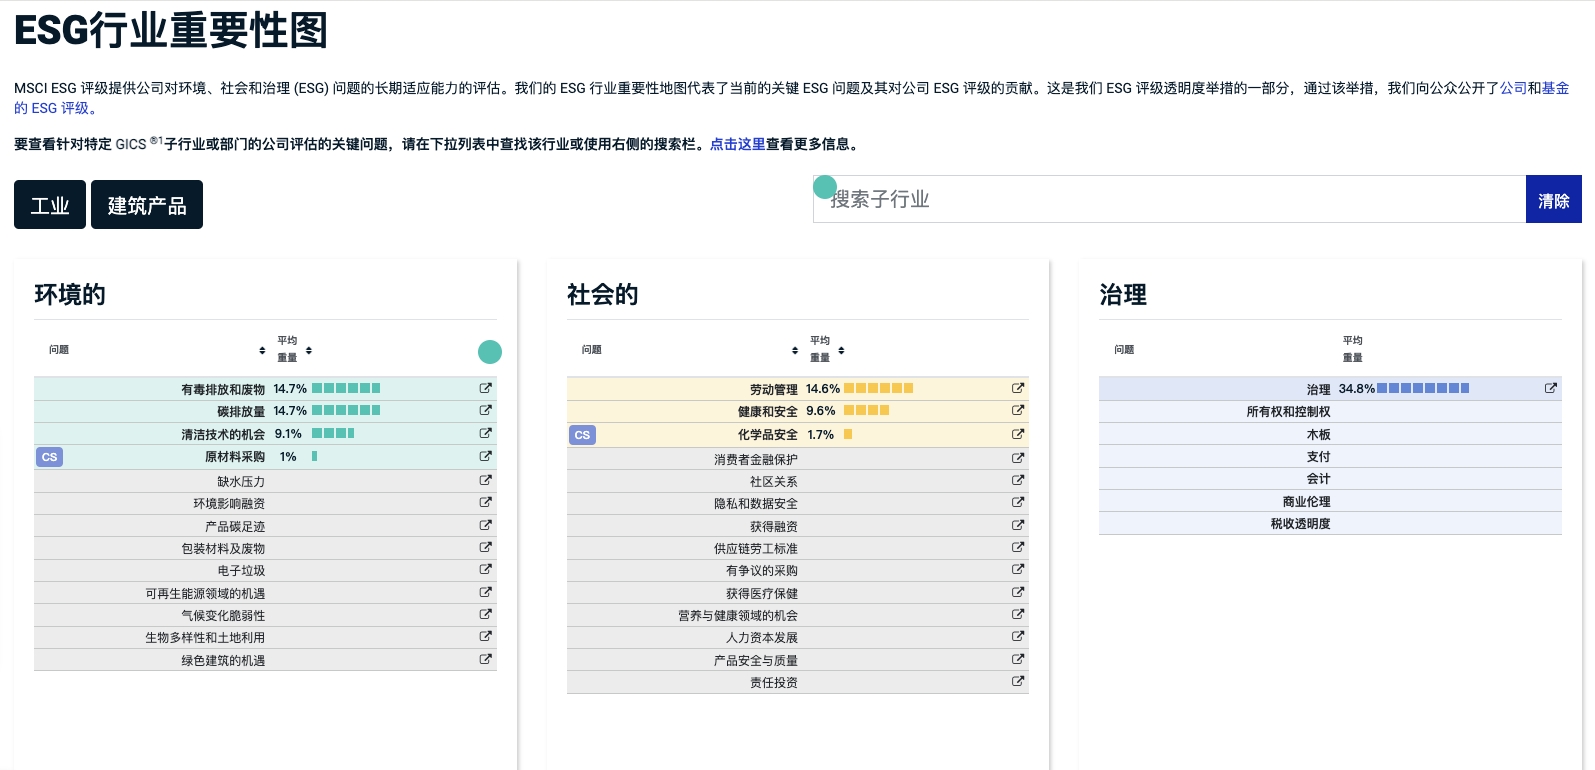Open the 公司 ESG ratings link
The height and width of the screenshot is (770, 1595).
click(x=1512, y=88)
